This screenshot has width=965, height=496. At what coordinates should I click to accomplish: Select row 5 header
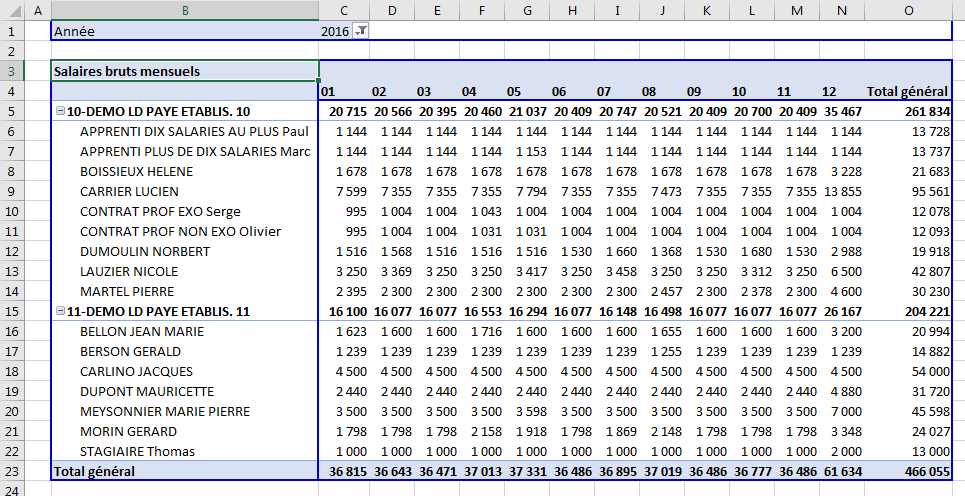pos(12,111)
